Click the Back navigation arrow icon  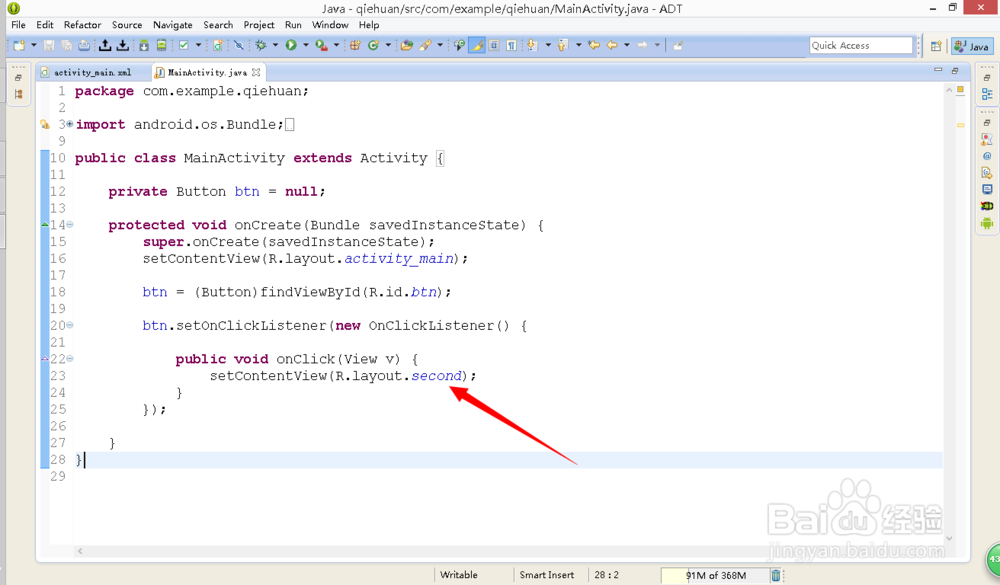pos(612,45)
